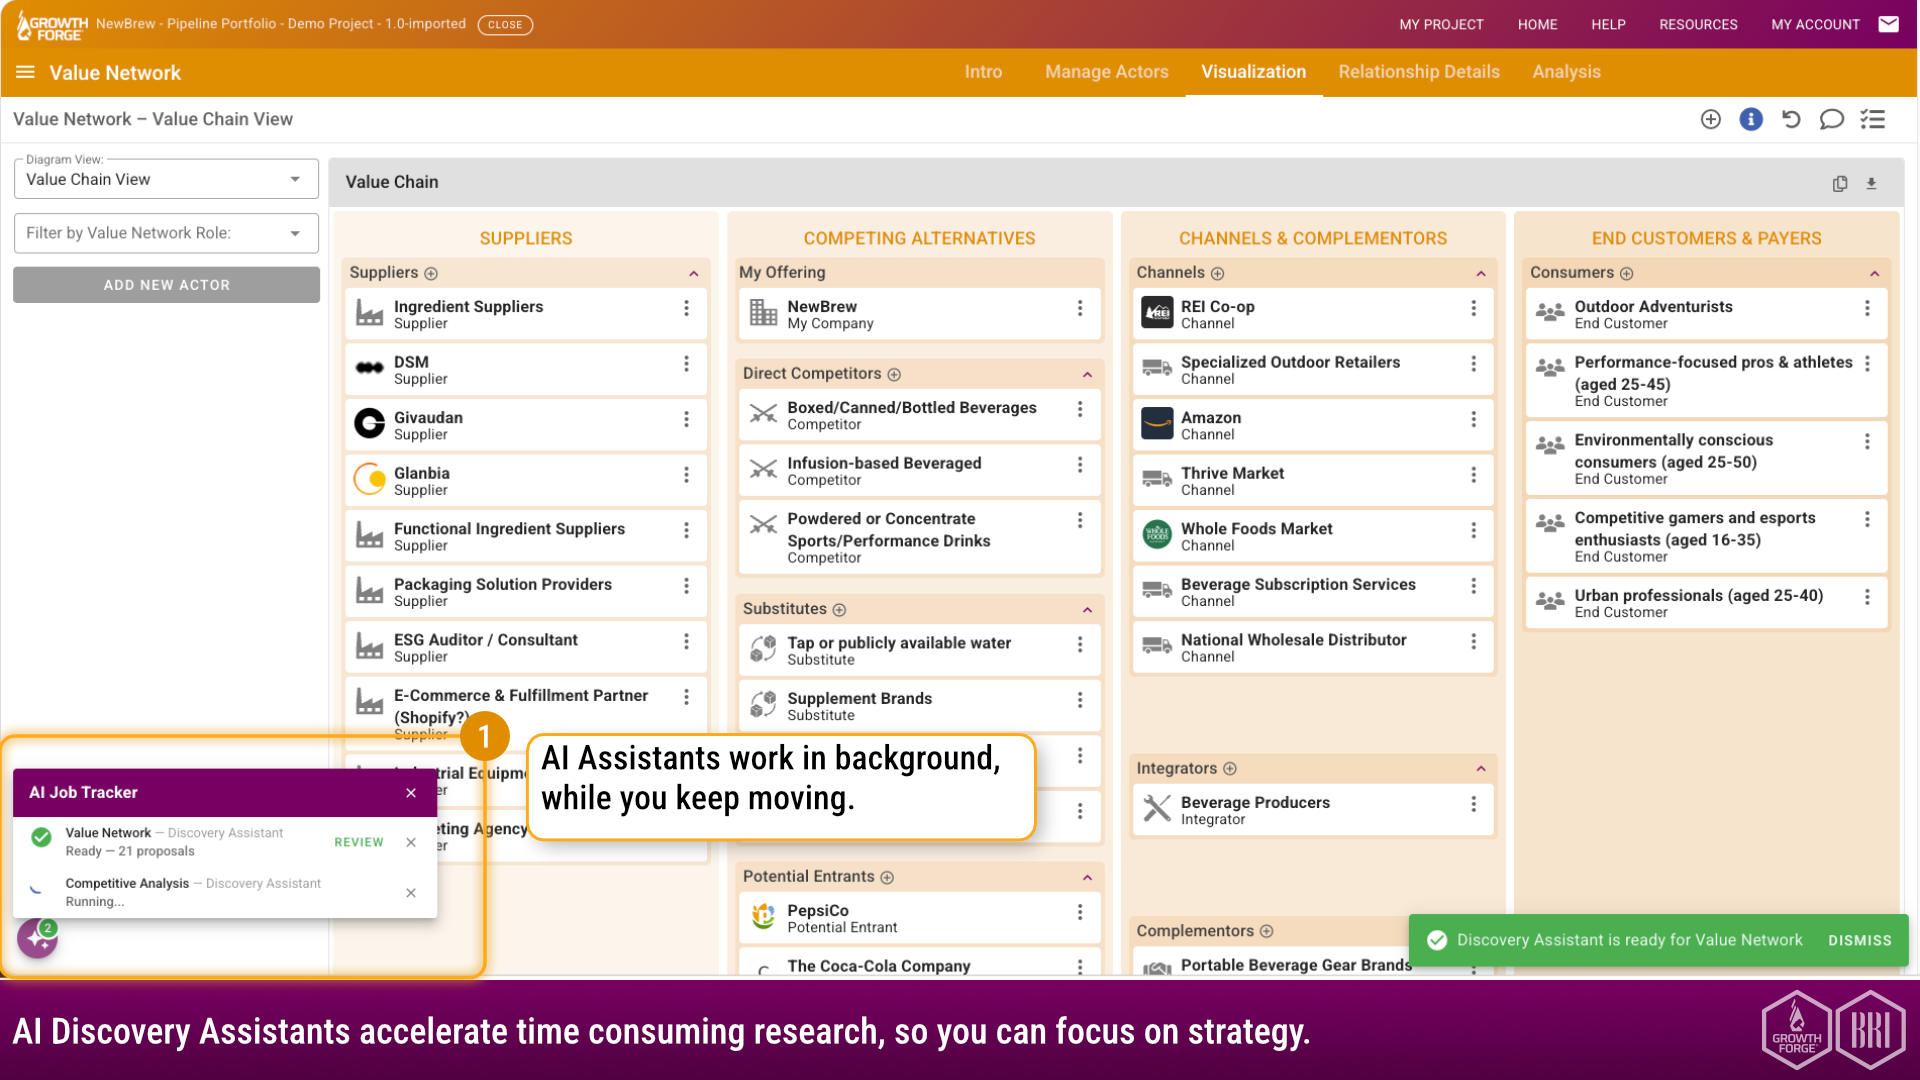The width and height of the screenshot is (1920, 1080).
Task: Open the three-dot menu for DSM
Action: [x=686, y=364]
